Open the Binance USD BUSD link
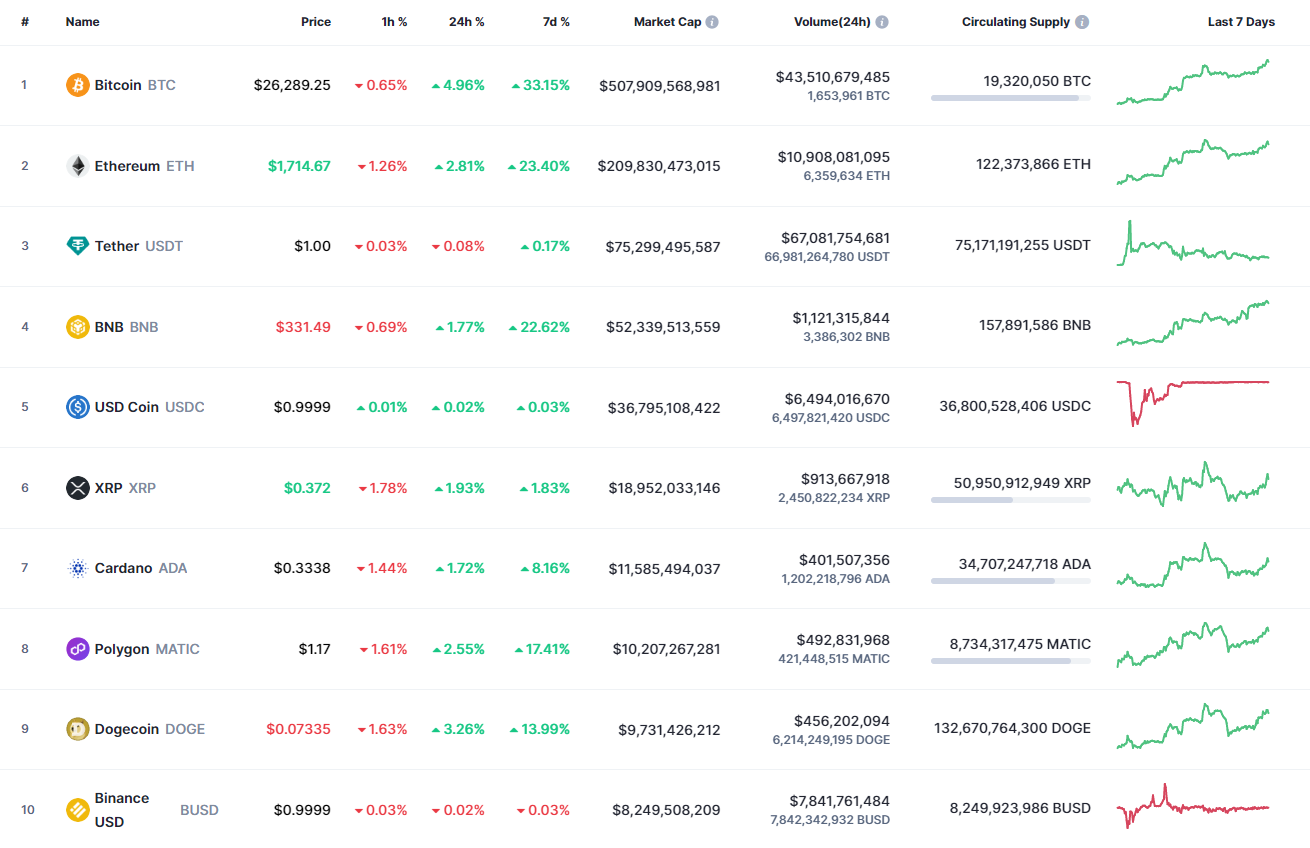Viewport: 1310px width, 848px height. 121,810
